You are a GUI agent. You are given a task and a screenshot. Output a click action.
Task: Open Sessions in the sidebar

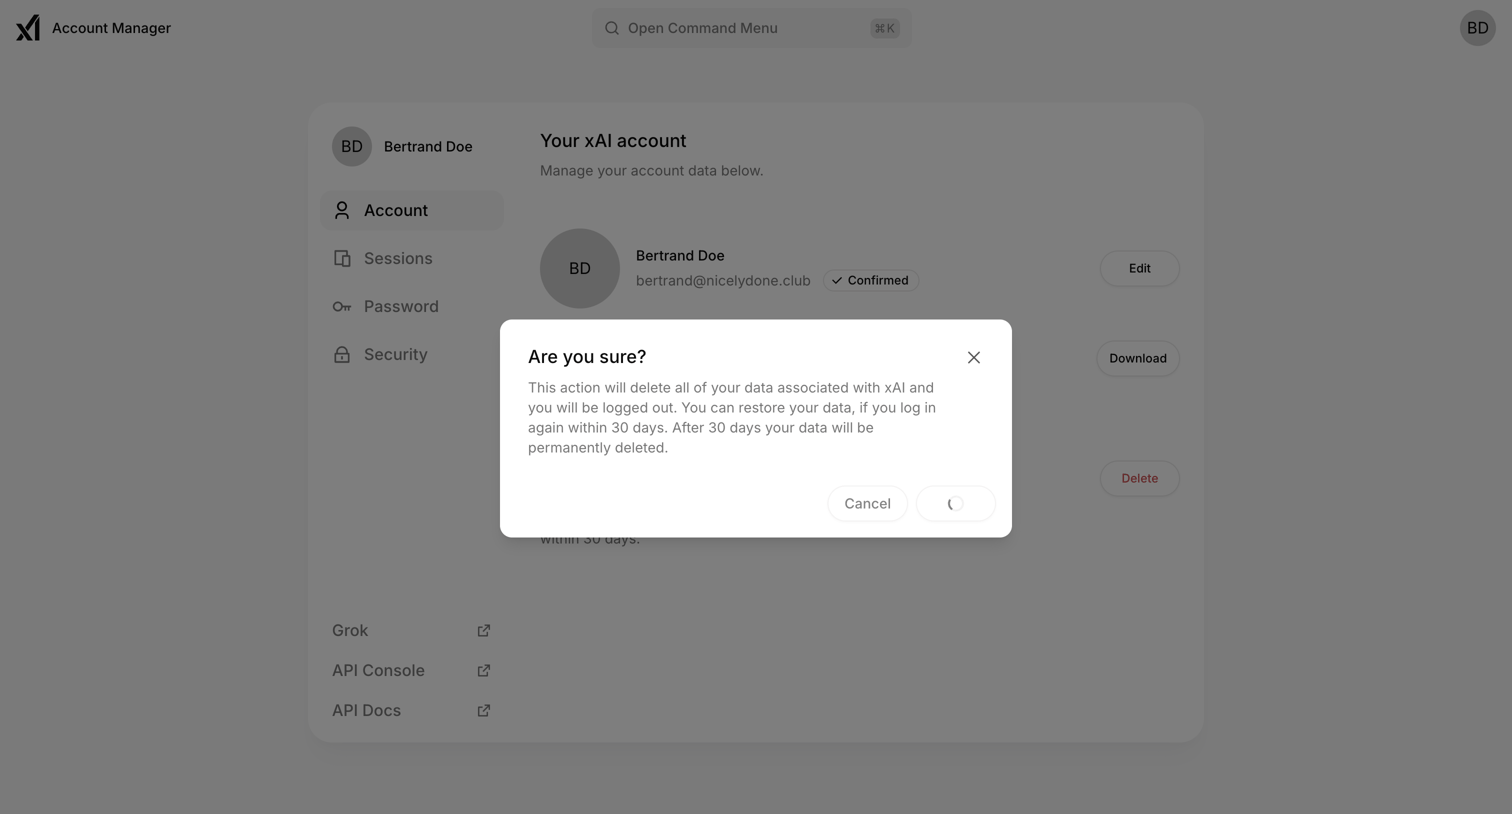tap(412, 258)
